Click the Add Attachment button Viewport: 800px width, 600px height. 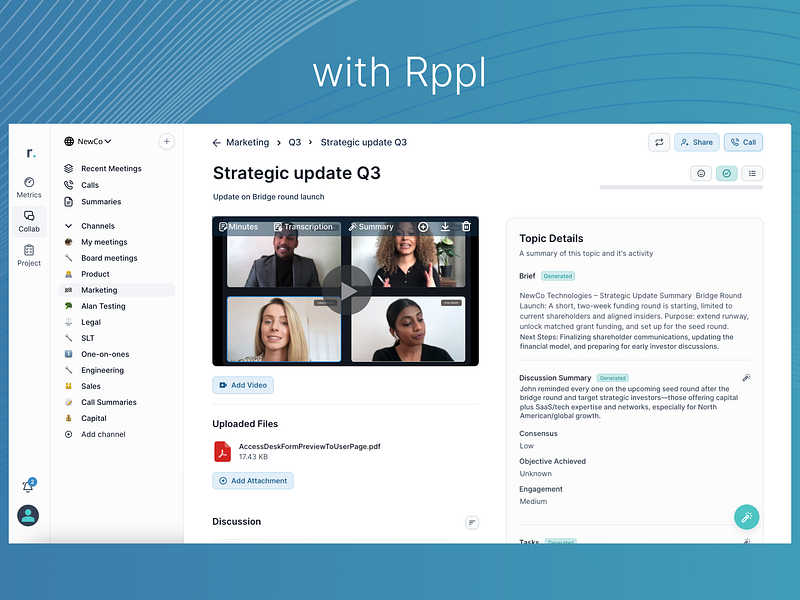[x=252, y=480]
